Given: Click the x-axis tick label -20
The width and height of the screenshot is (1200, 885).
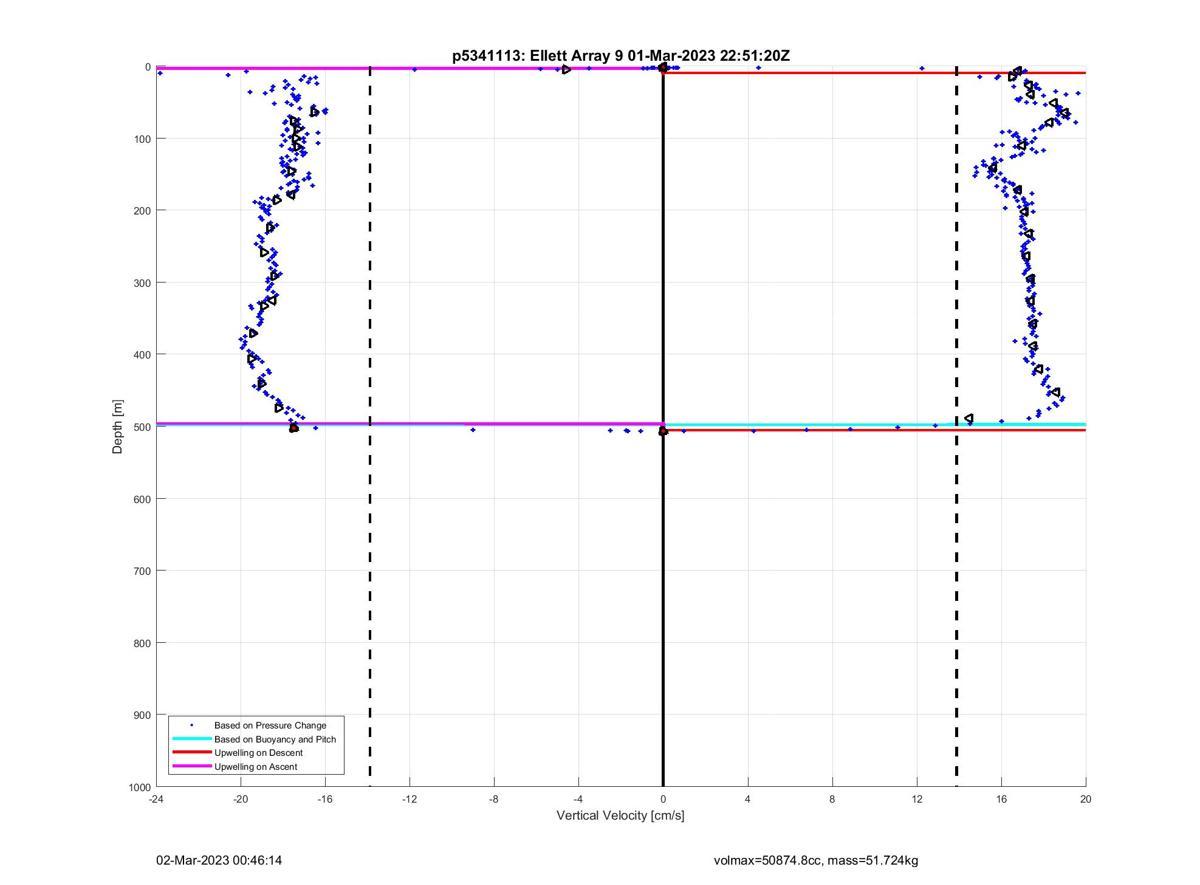Looking at the screenshot, I should [240, 799].
